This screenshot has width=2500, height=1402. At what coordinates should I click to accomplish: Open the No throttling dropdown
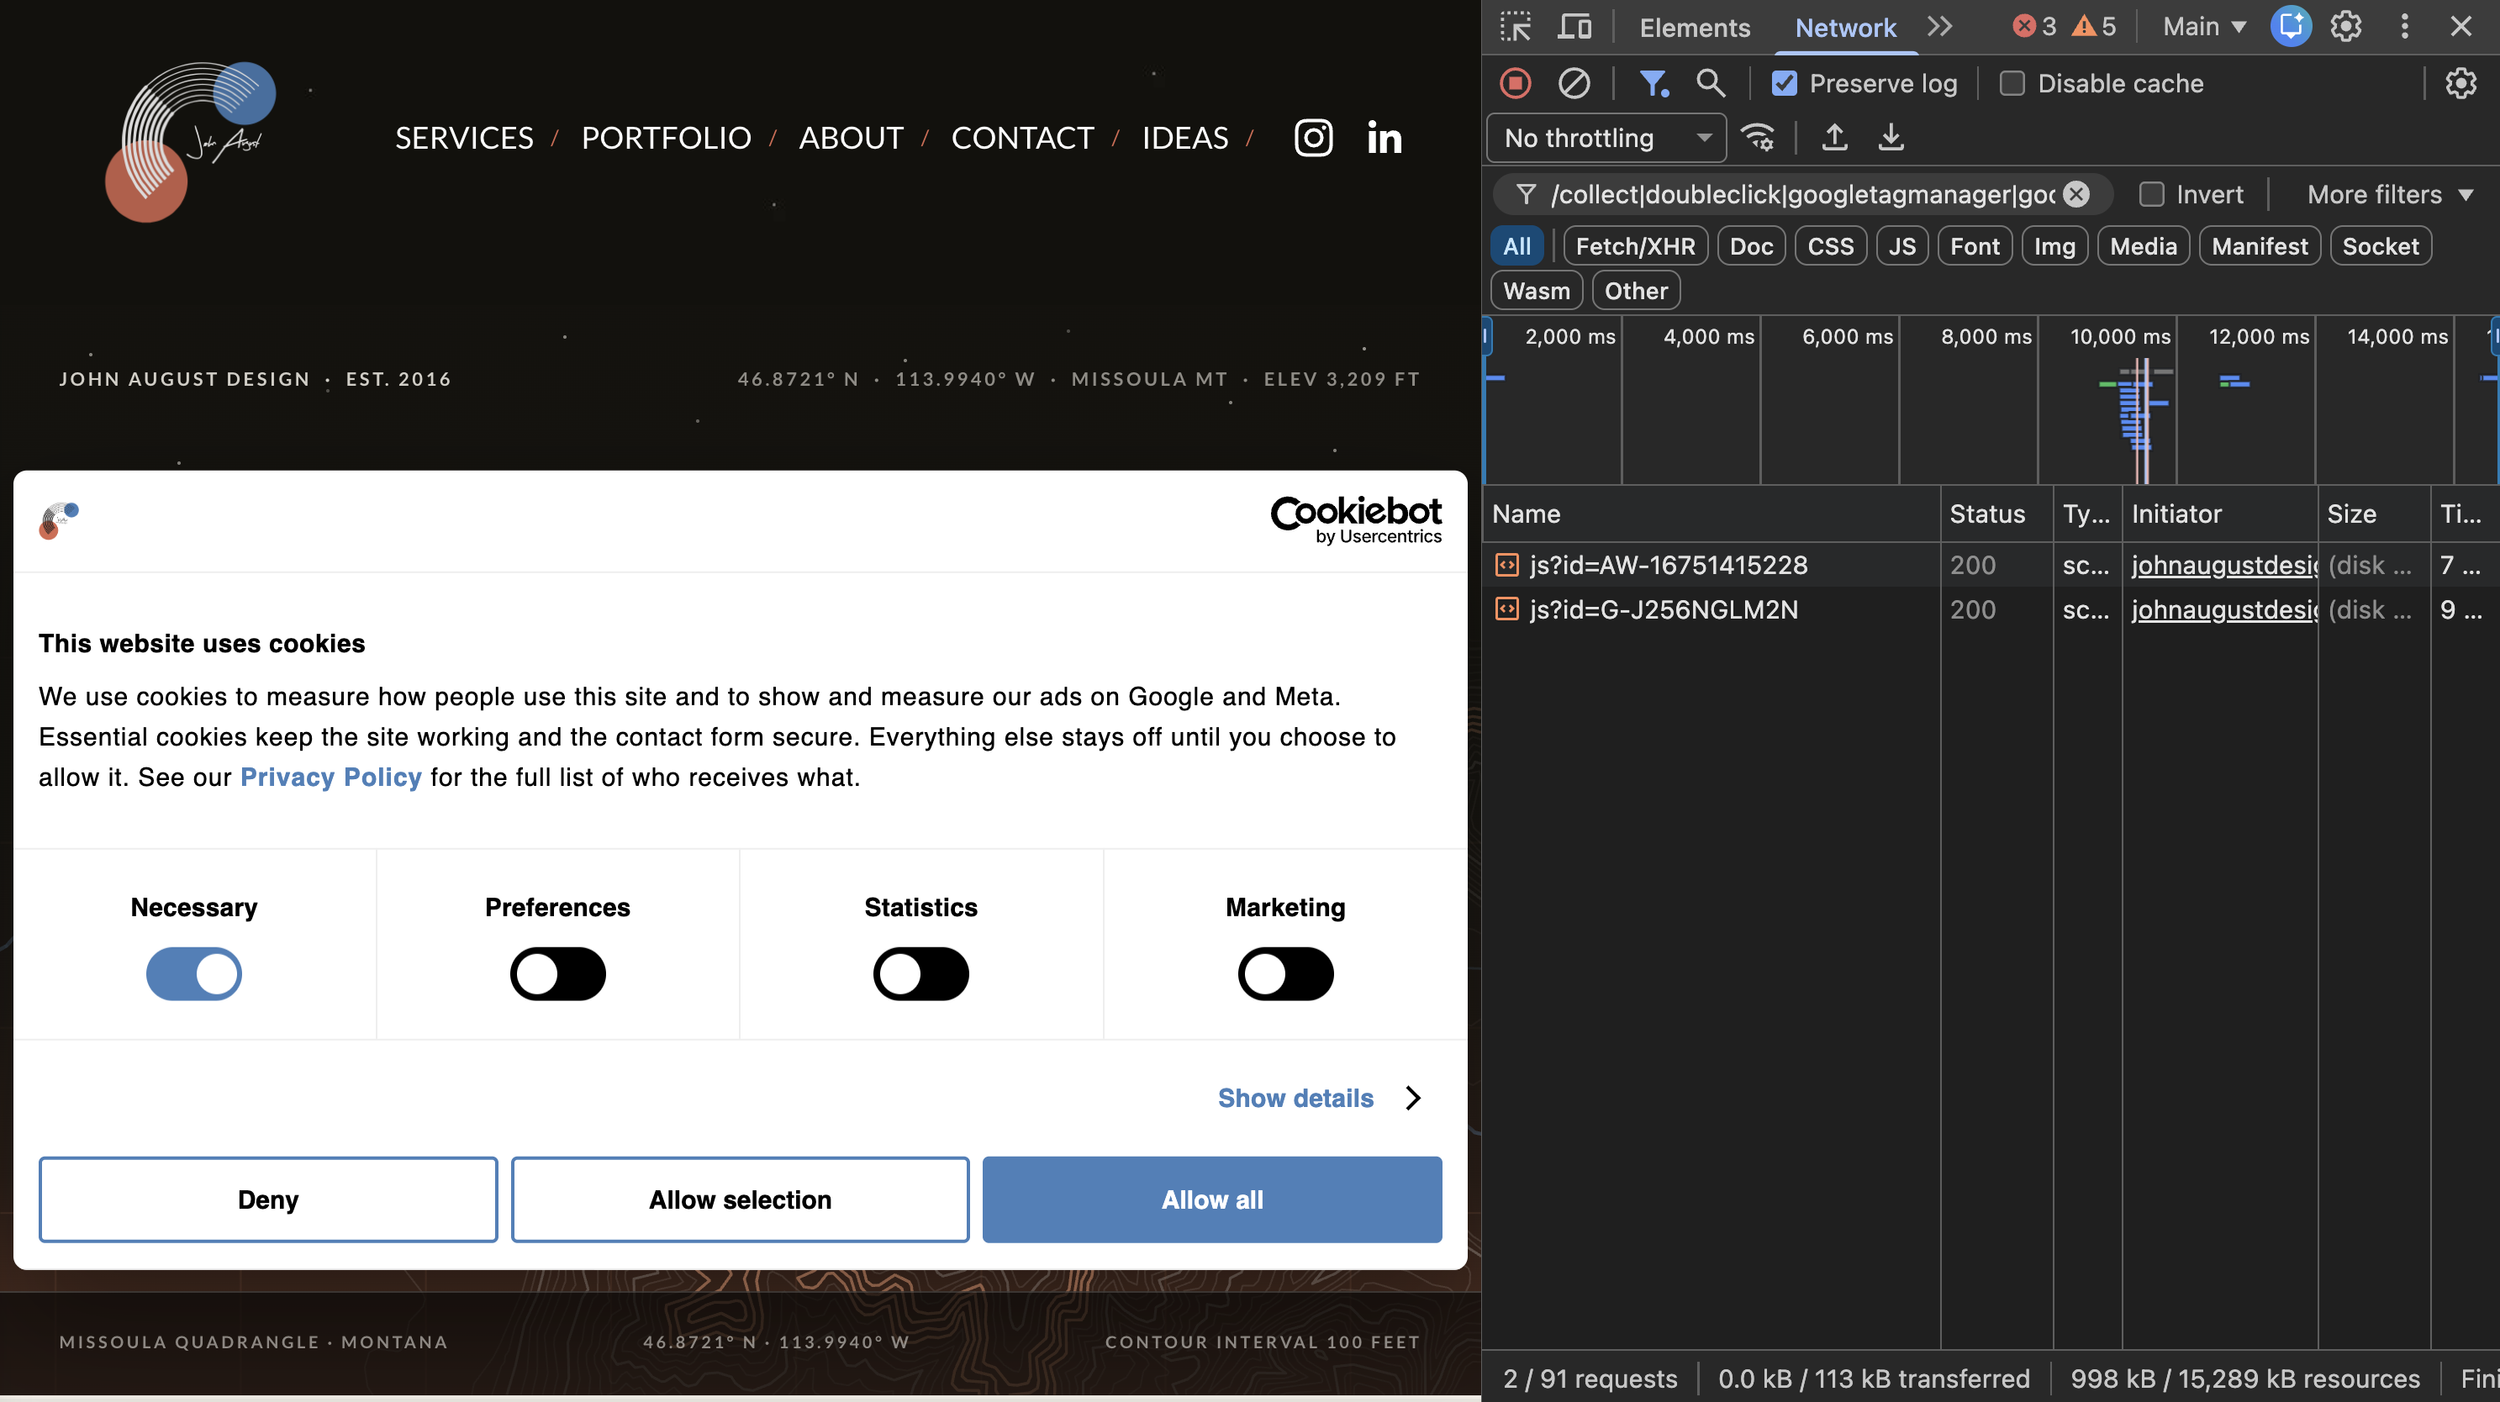(x=1607, y=138)
